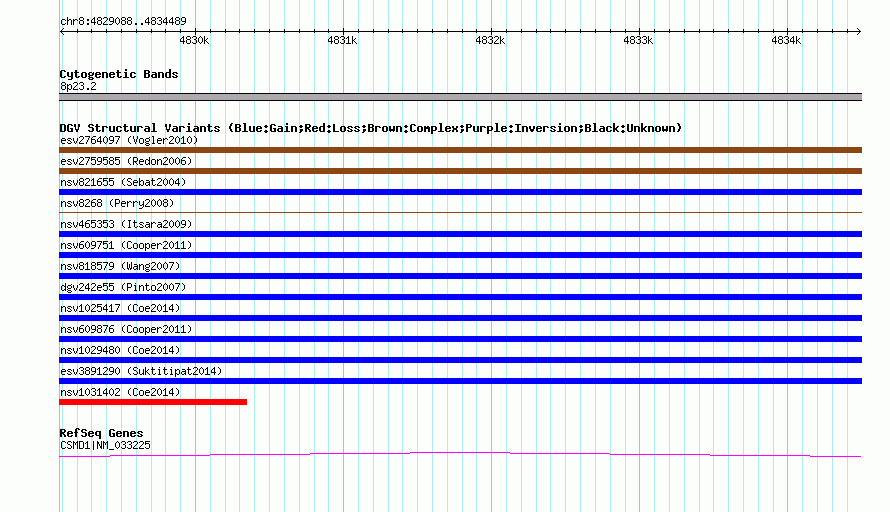Click the thin brown line for nsv8268
The height and width of the screenshot is (512, 890).
460,212
